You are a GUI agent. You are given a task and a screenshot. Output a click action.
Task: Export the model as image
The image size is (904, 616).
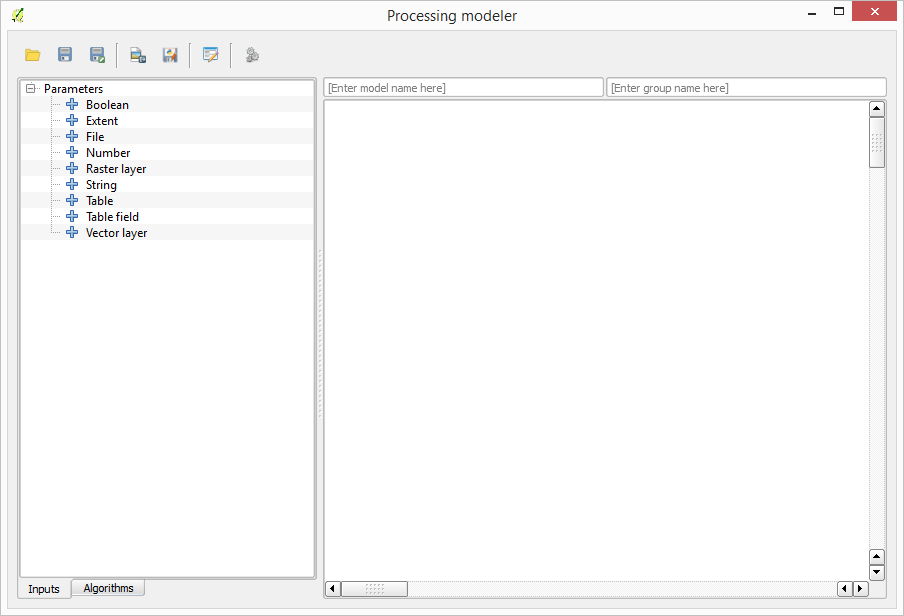click(138, 55)
